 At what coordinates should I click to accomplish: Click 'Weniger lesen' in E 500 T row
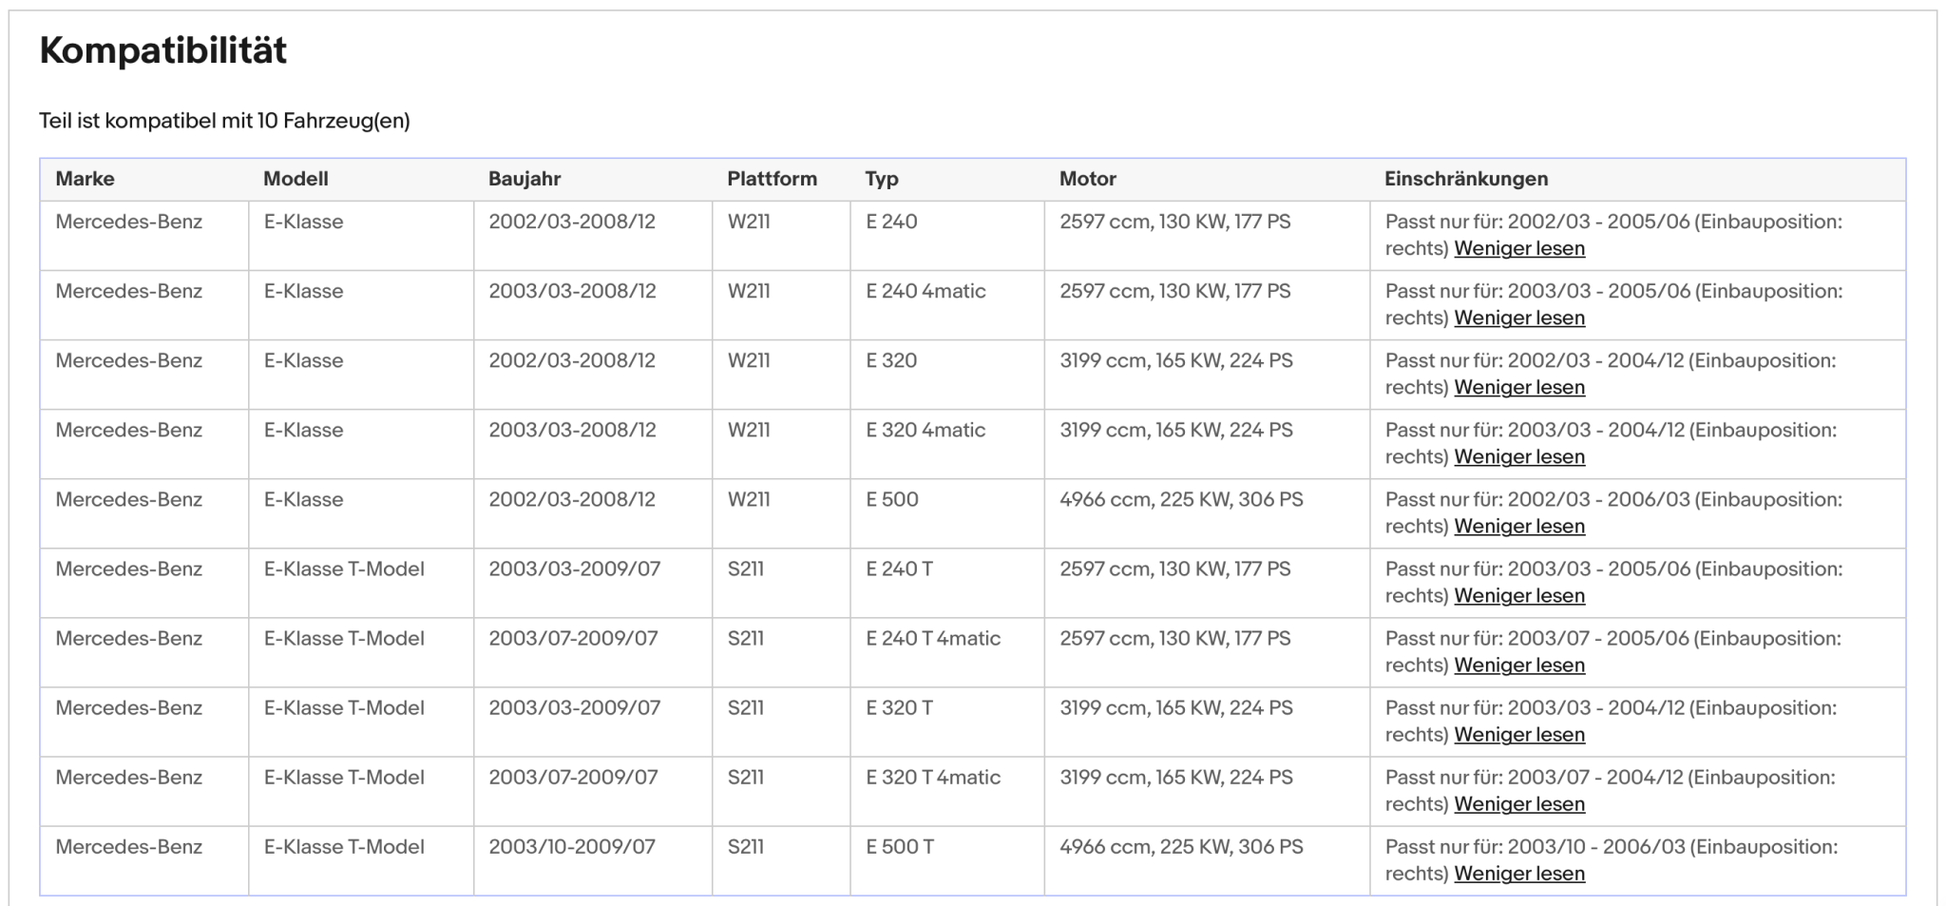1518,874
